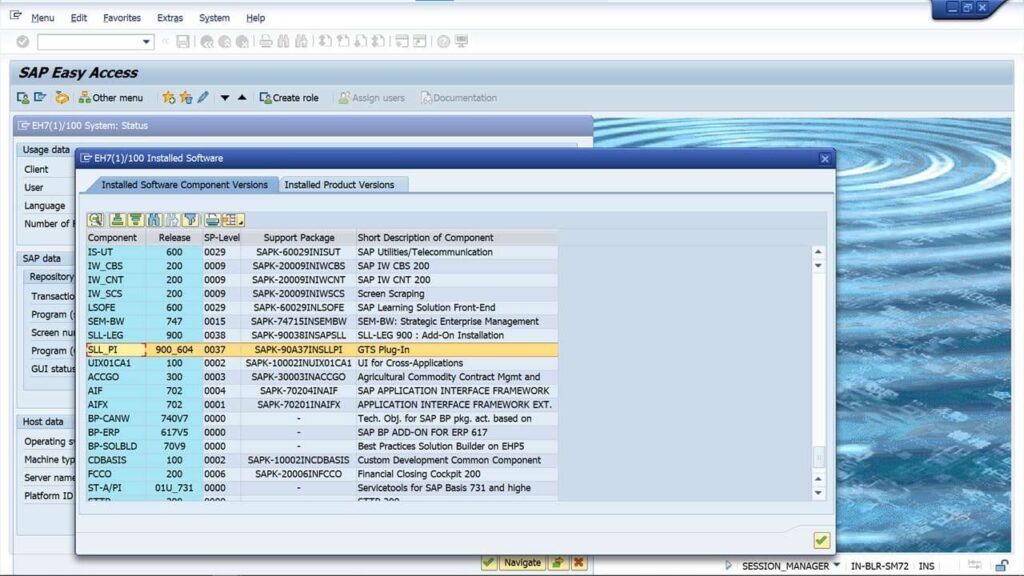Select the find (binoculars) icon in the dialog
The height and width of the screenshot is (576, 1024).
(153, 219)
